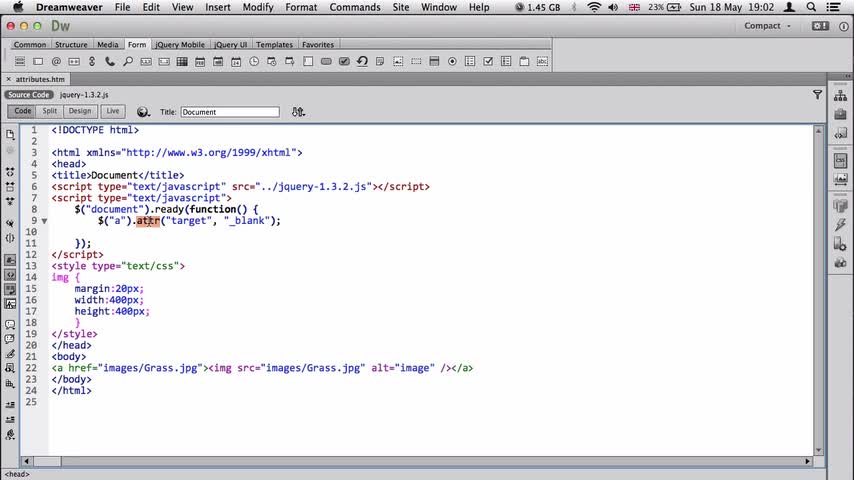The image size is (854, 480).
Task: Select the <head> tag in status bar
Action: point(17,475)
